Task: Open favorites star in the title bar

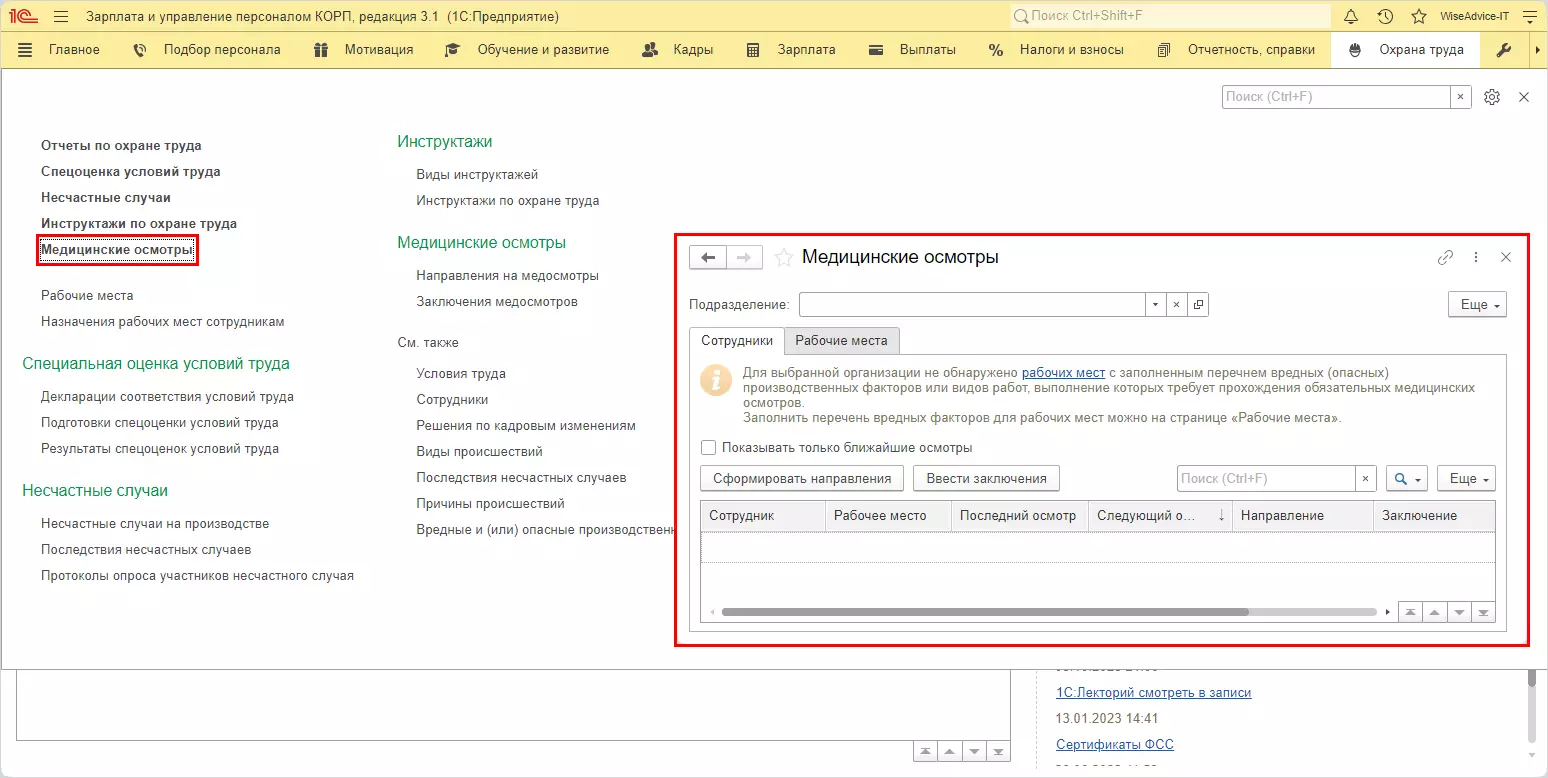Action: [1418, 16]
